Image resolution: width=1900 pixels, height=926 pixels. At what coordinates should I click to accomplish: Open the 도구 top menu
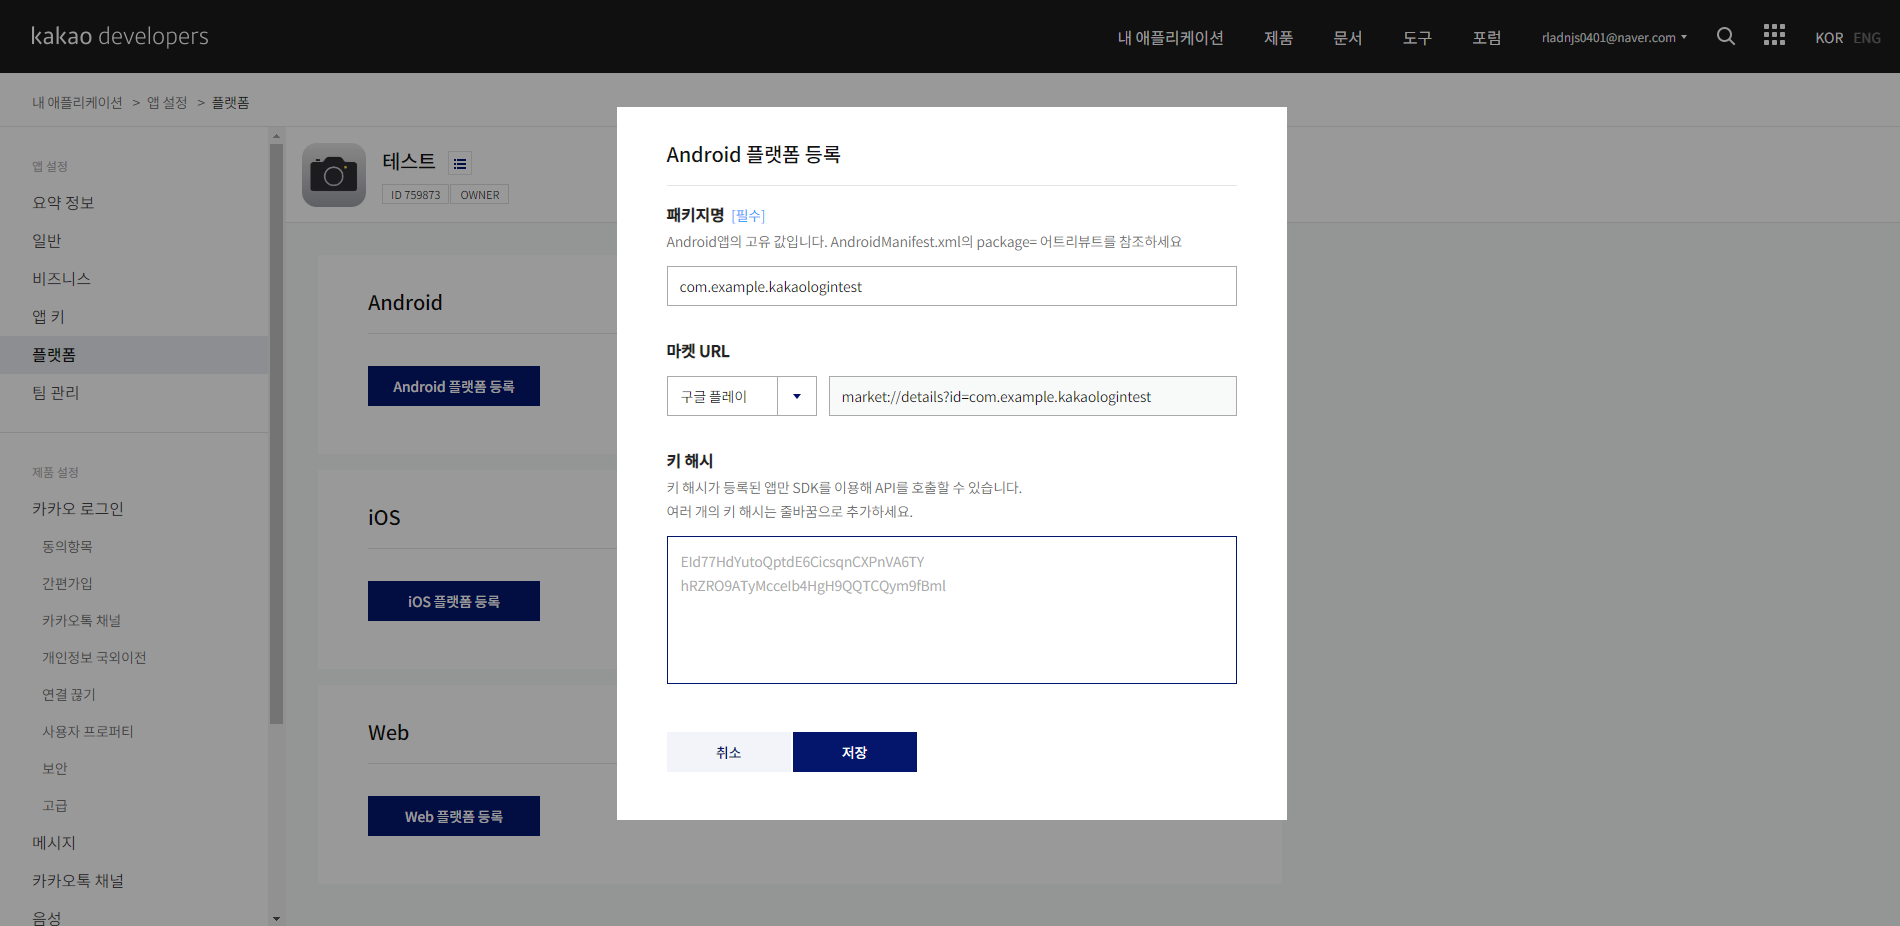coord(1417,37)
